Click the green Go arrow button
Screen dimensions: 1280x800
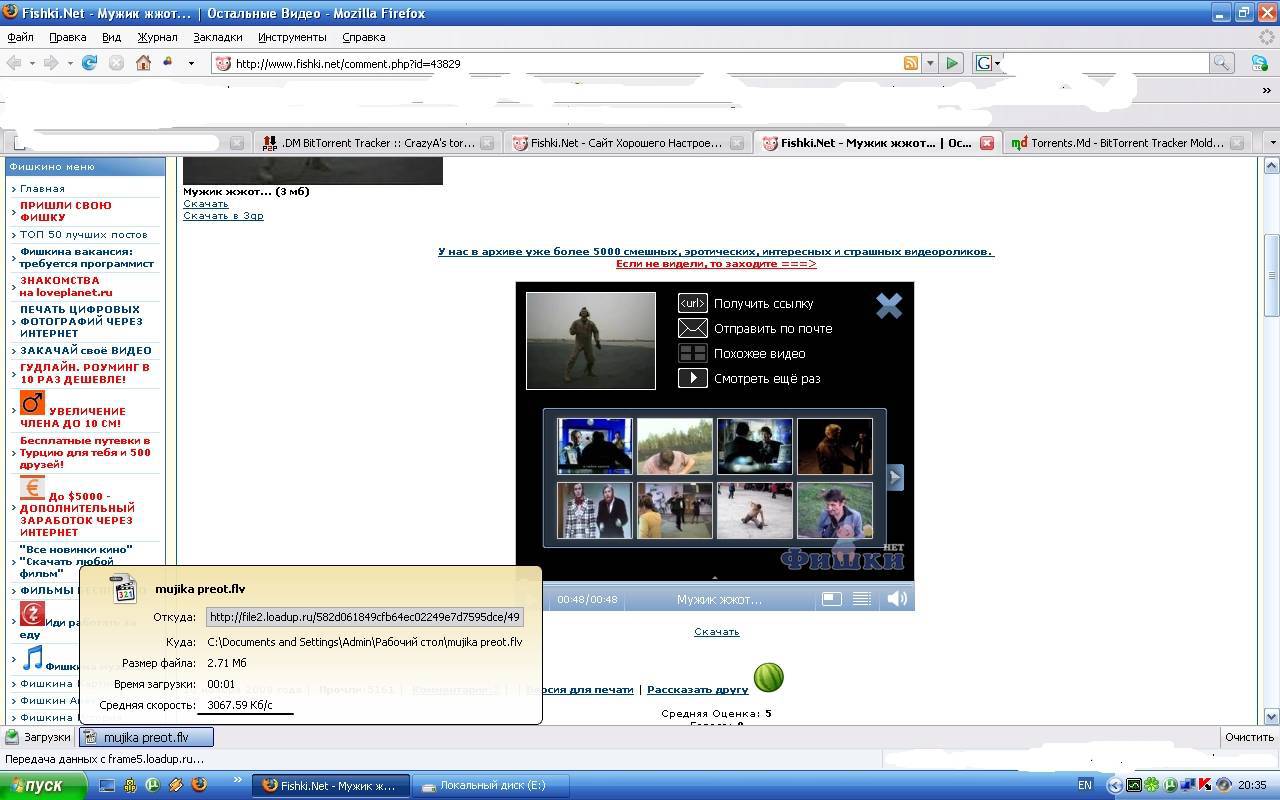[x=952, y=63]
